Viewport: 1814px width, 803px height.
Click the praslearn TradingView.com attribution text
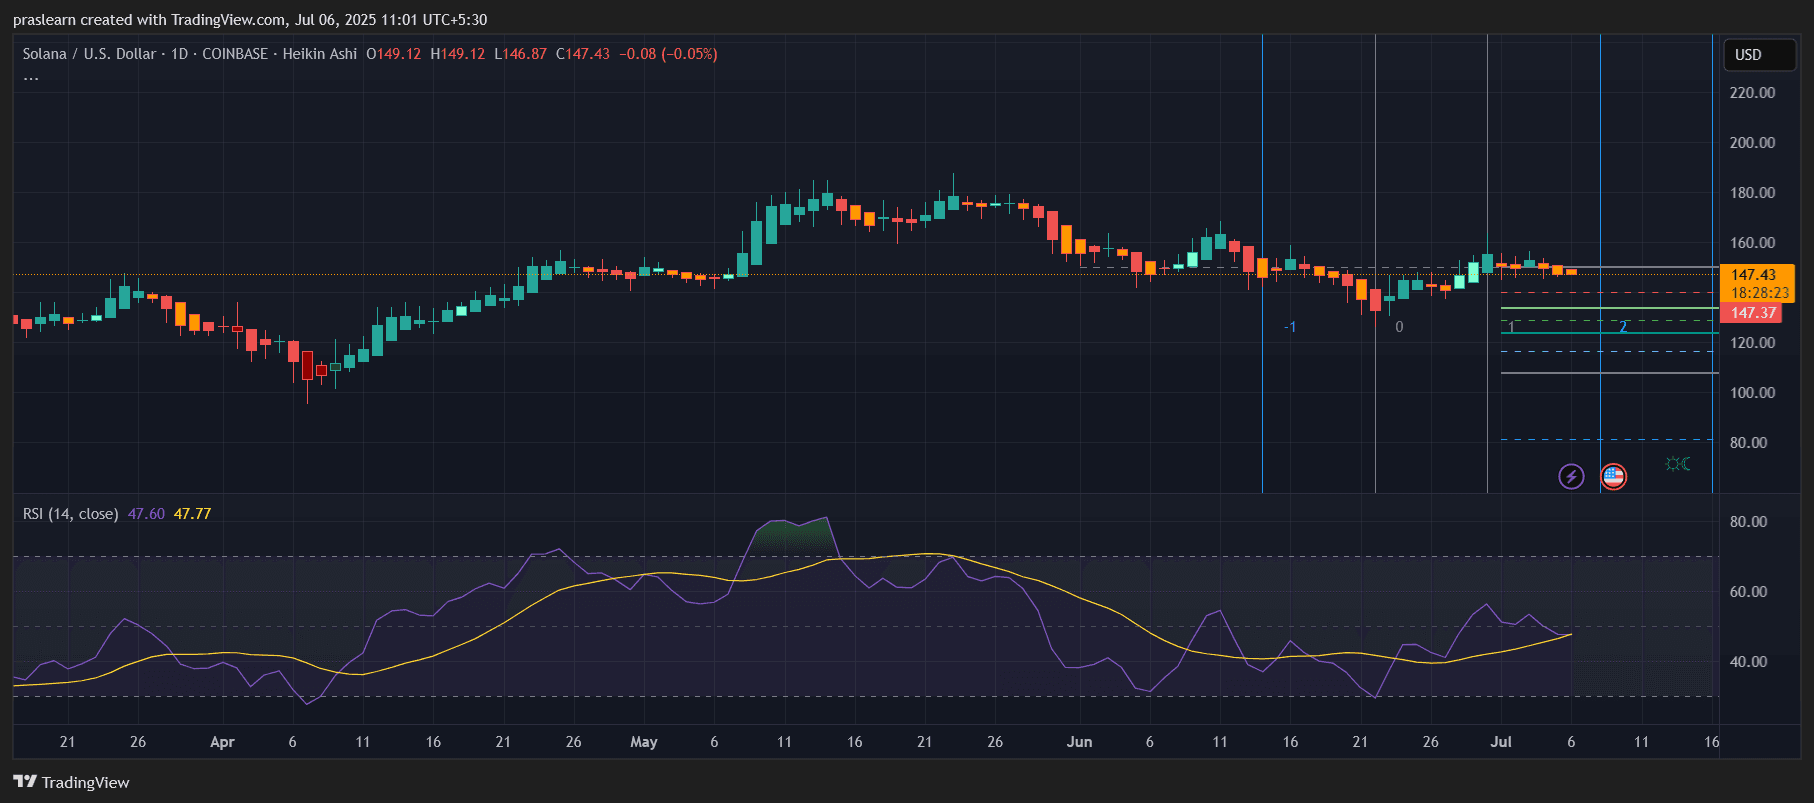coord(250,20)
